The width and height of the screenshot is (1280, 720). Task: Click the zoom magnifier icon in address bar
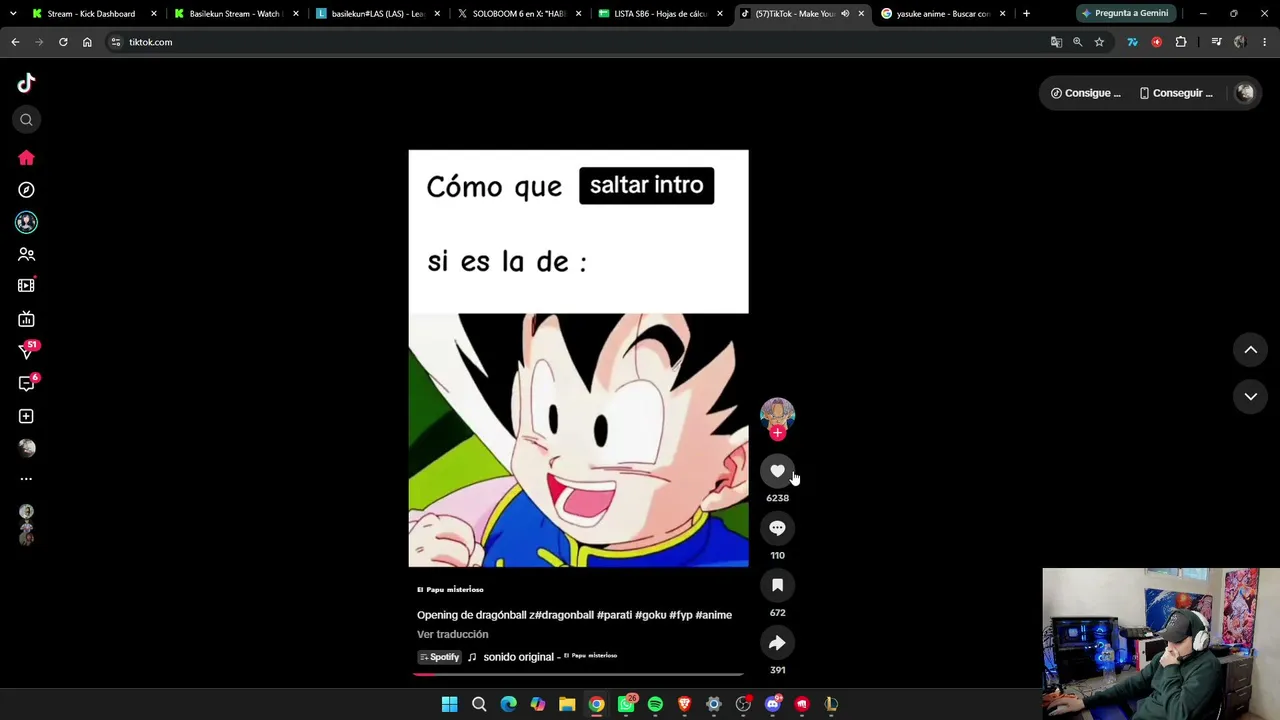(1077, 42)
